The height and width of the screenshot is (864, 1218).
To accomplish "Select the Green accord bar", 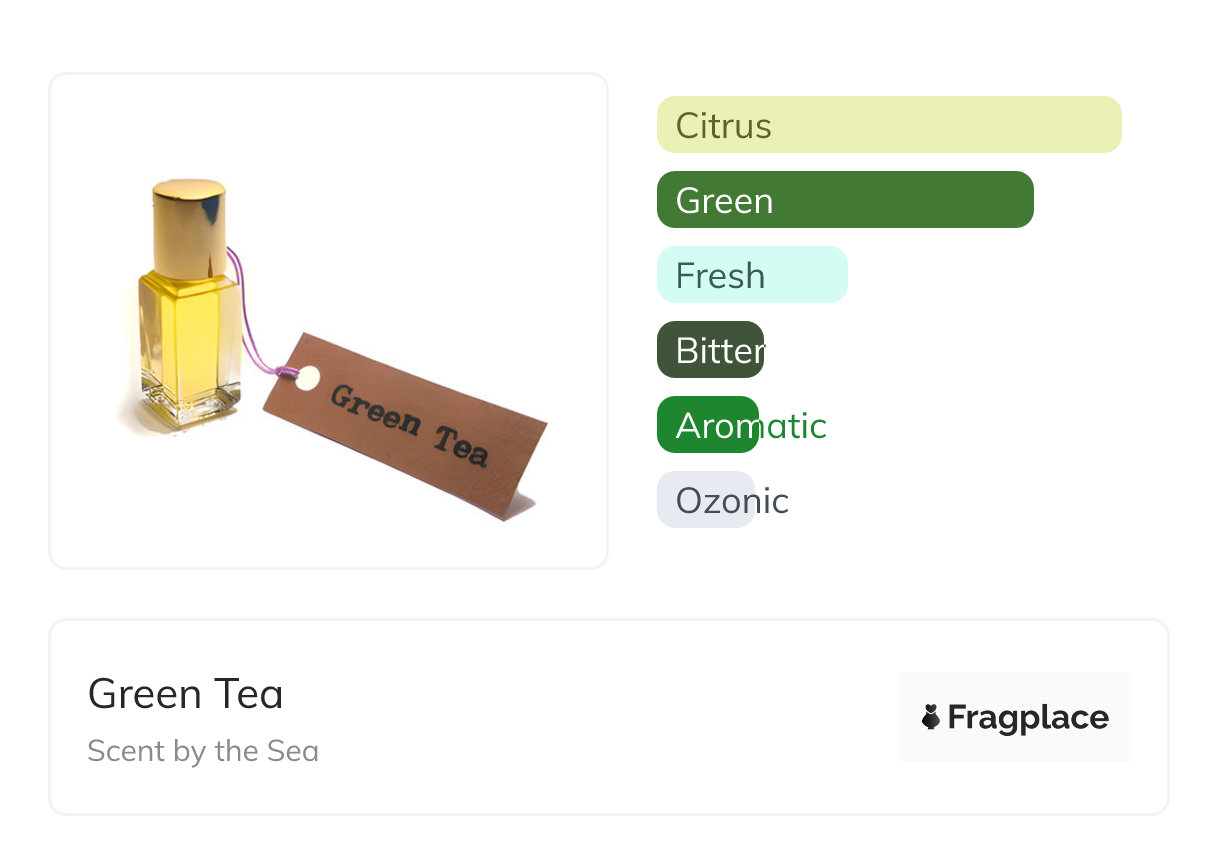I will [844, 200].
